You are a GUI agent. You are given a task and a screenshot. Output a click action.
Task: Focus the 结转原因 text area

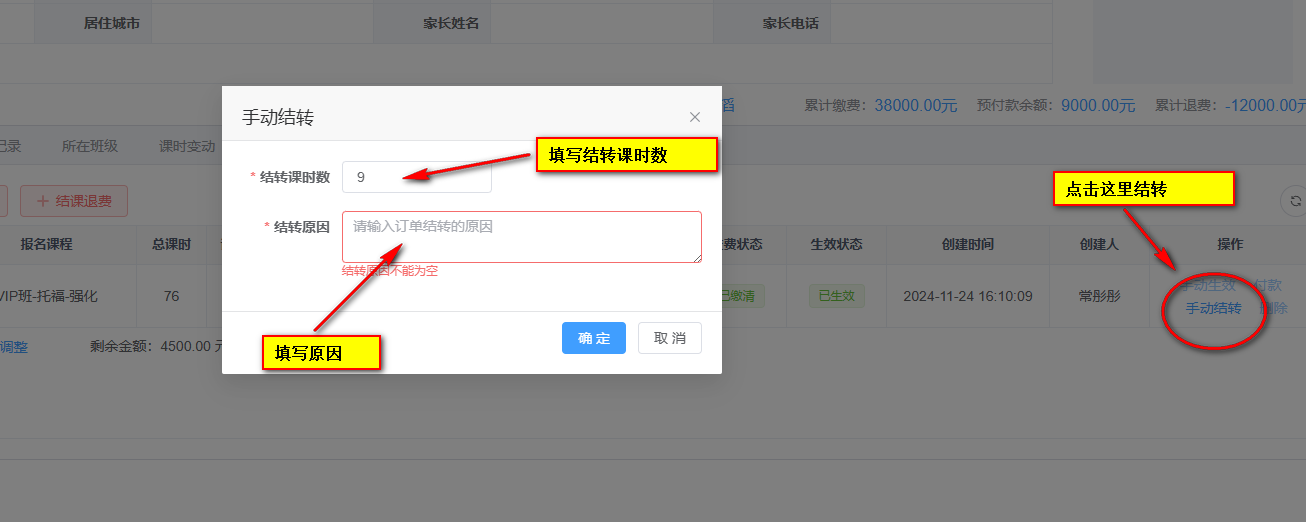click(x=521, y=237)
